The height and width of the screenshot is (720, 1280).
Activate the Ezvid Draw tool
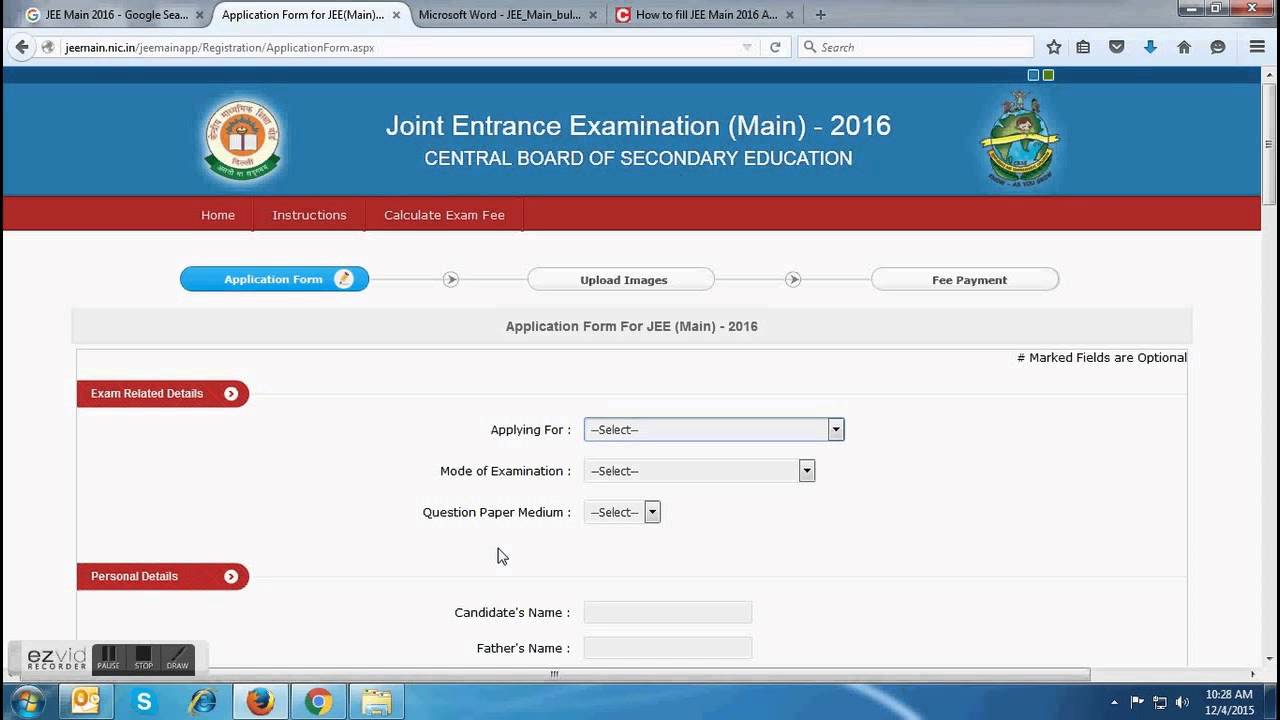pos(177,658)
